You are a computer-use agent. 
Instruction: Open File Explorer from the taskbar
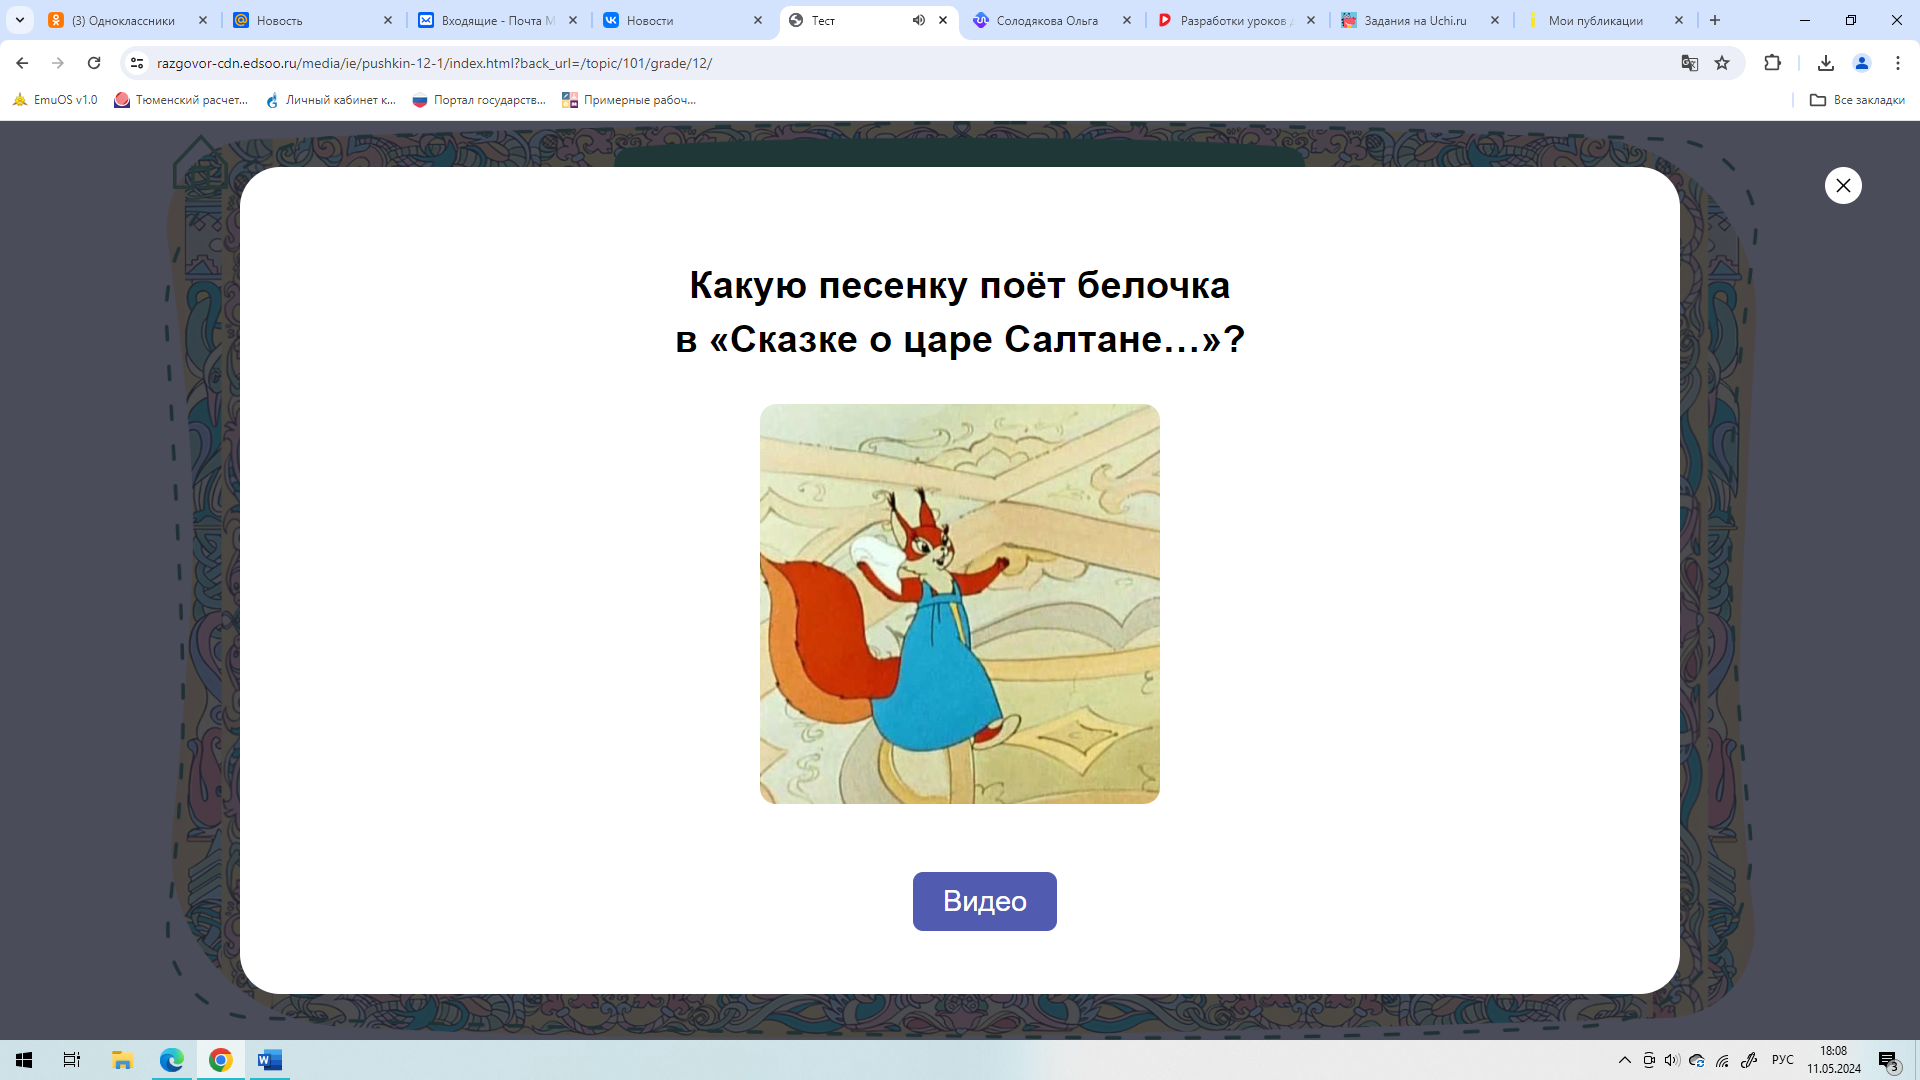click(x=122, y=1060)
